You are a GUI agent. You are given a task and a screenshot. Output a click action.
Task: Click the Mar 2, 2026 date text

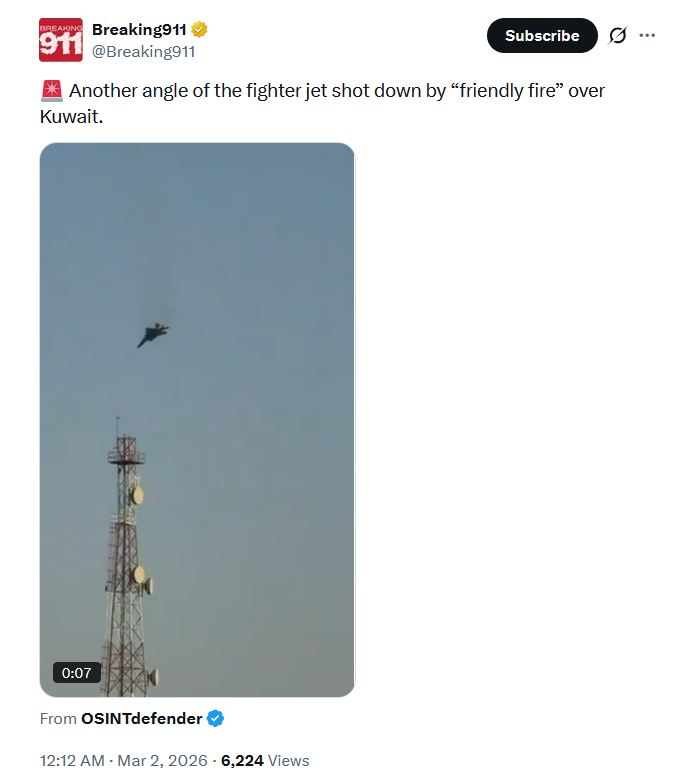tap(161, 760)
